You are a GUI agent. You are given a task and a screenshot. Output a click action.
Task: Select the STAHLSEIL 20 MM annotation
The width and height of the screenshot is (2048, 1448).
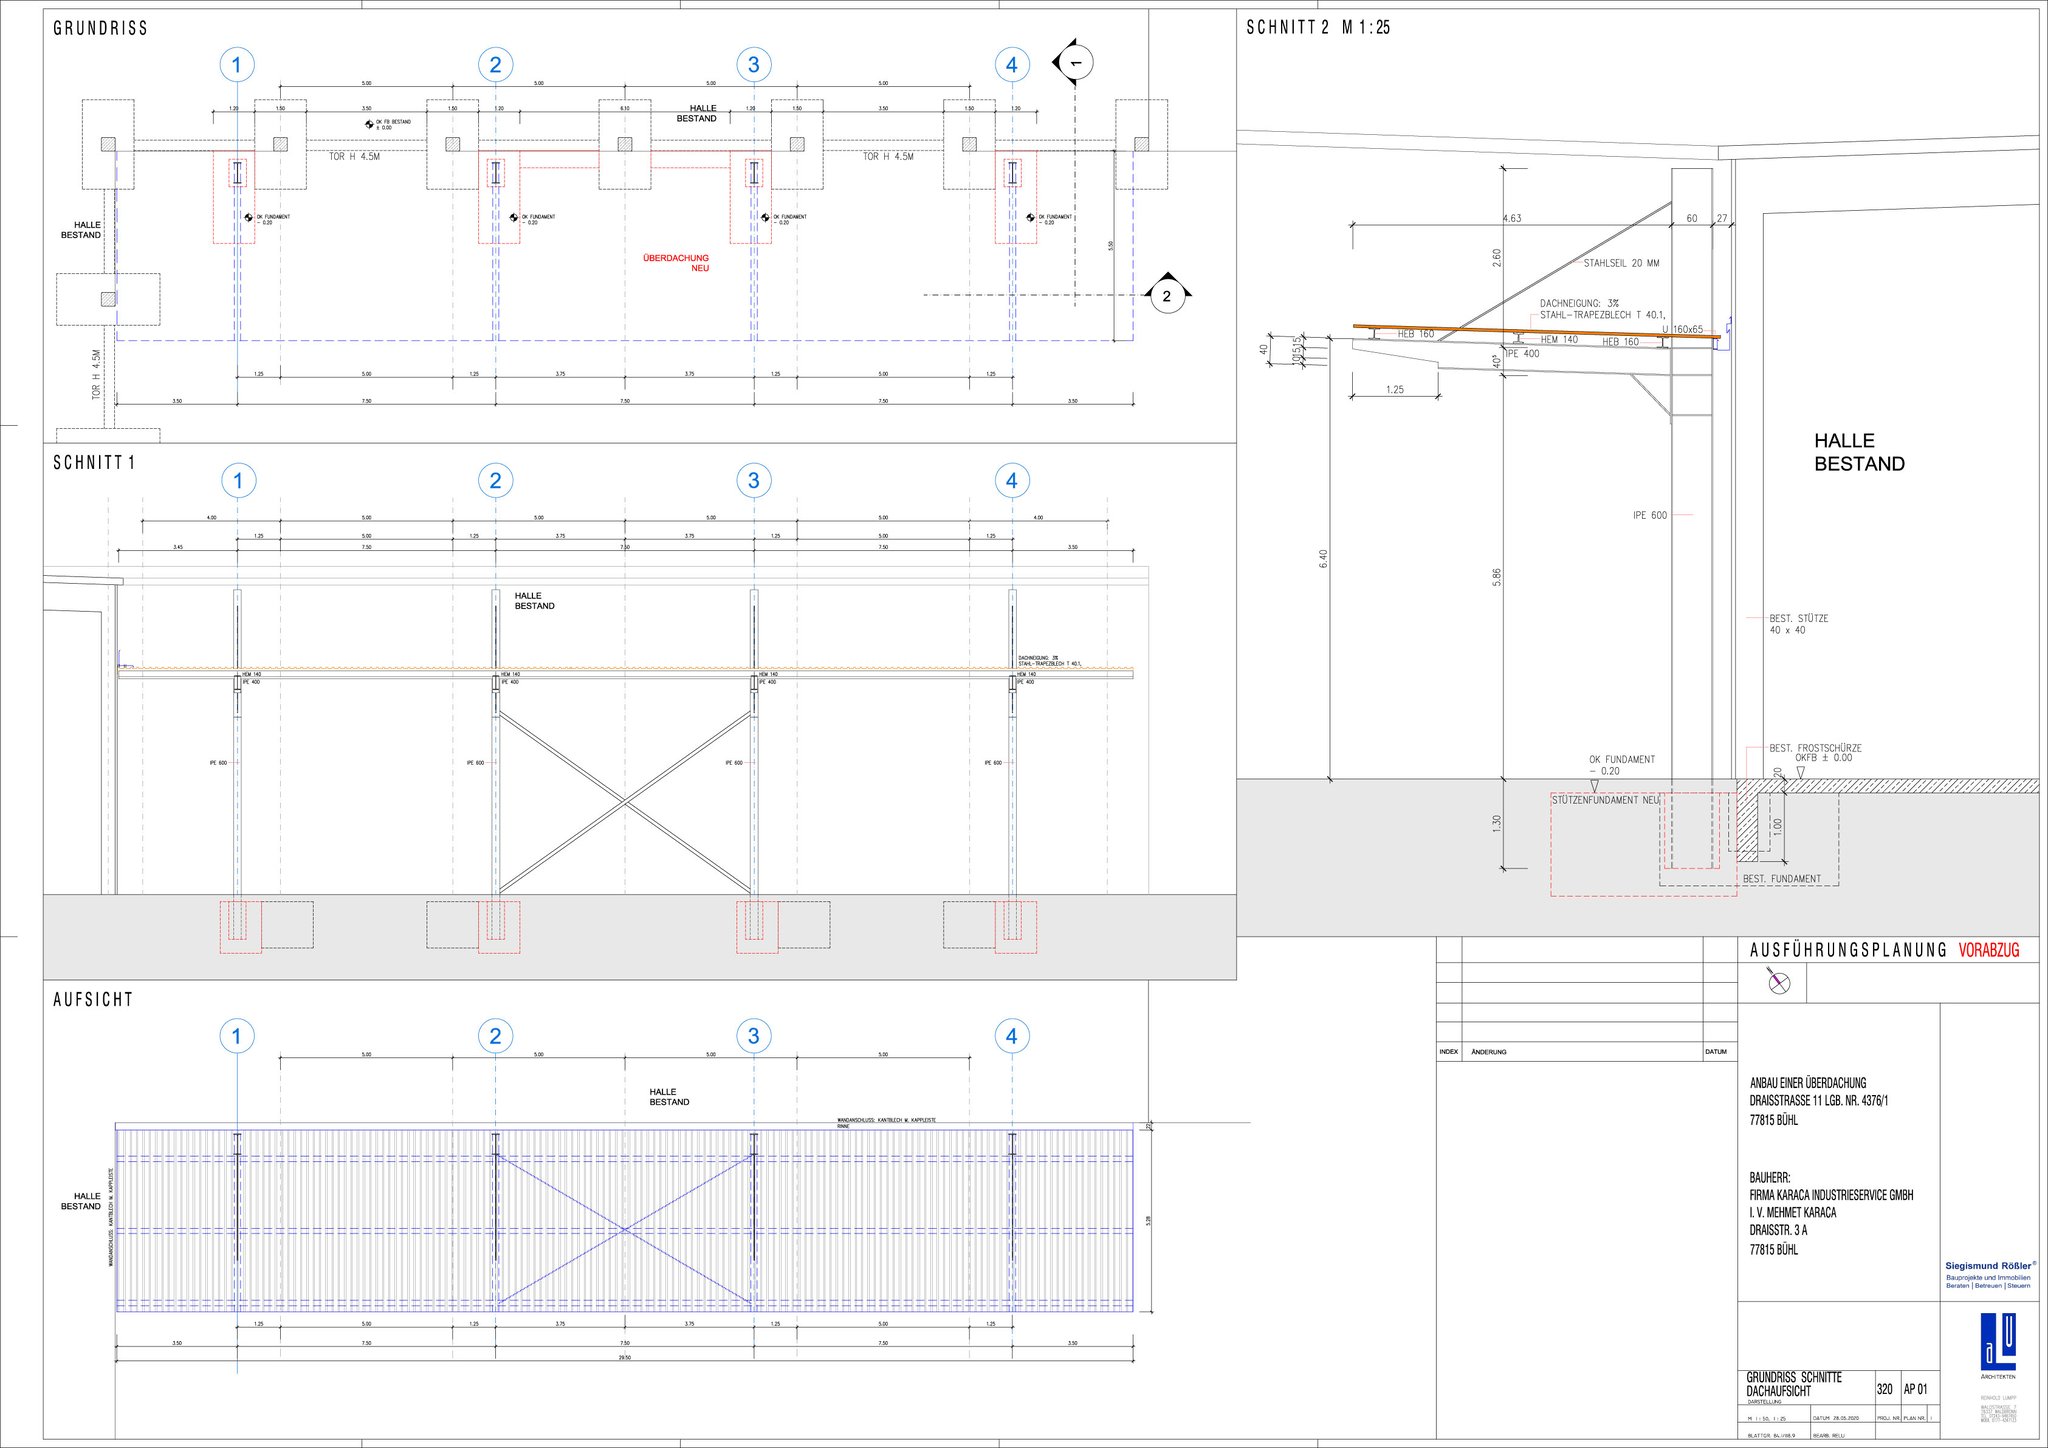tap(1621, 263)
